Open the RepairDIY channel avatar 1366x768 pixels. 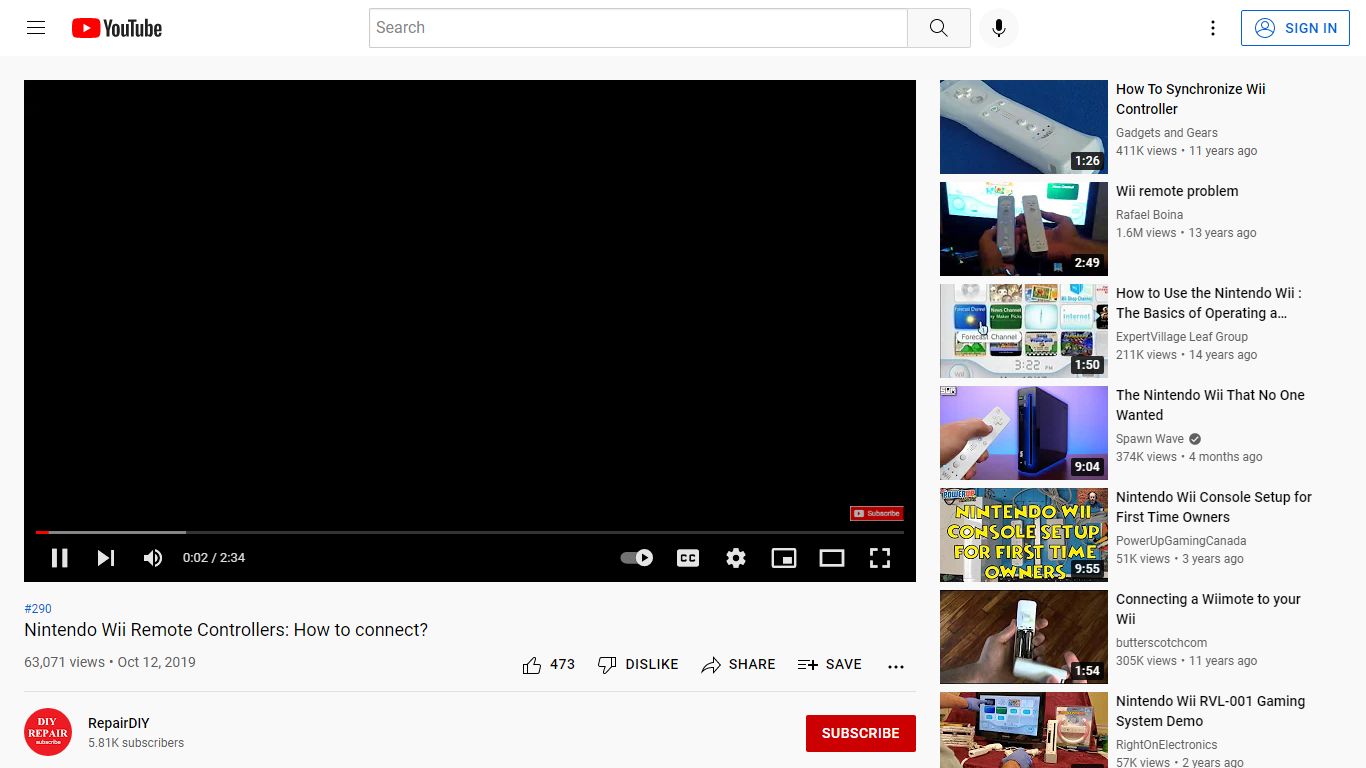coord(48,732)
